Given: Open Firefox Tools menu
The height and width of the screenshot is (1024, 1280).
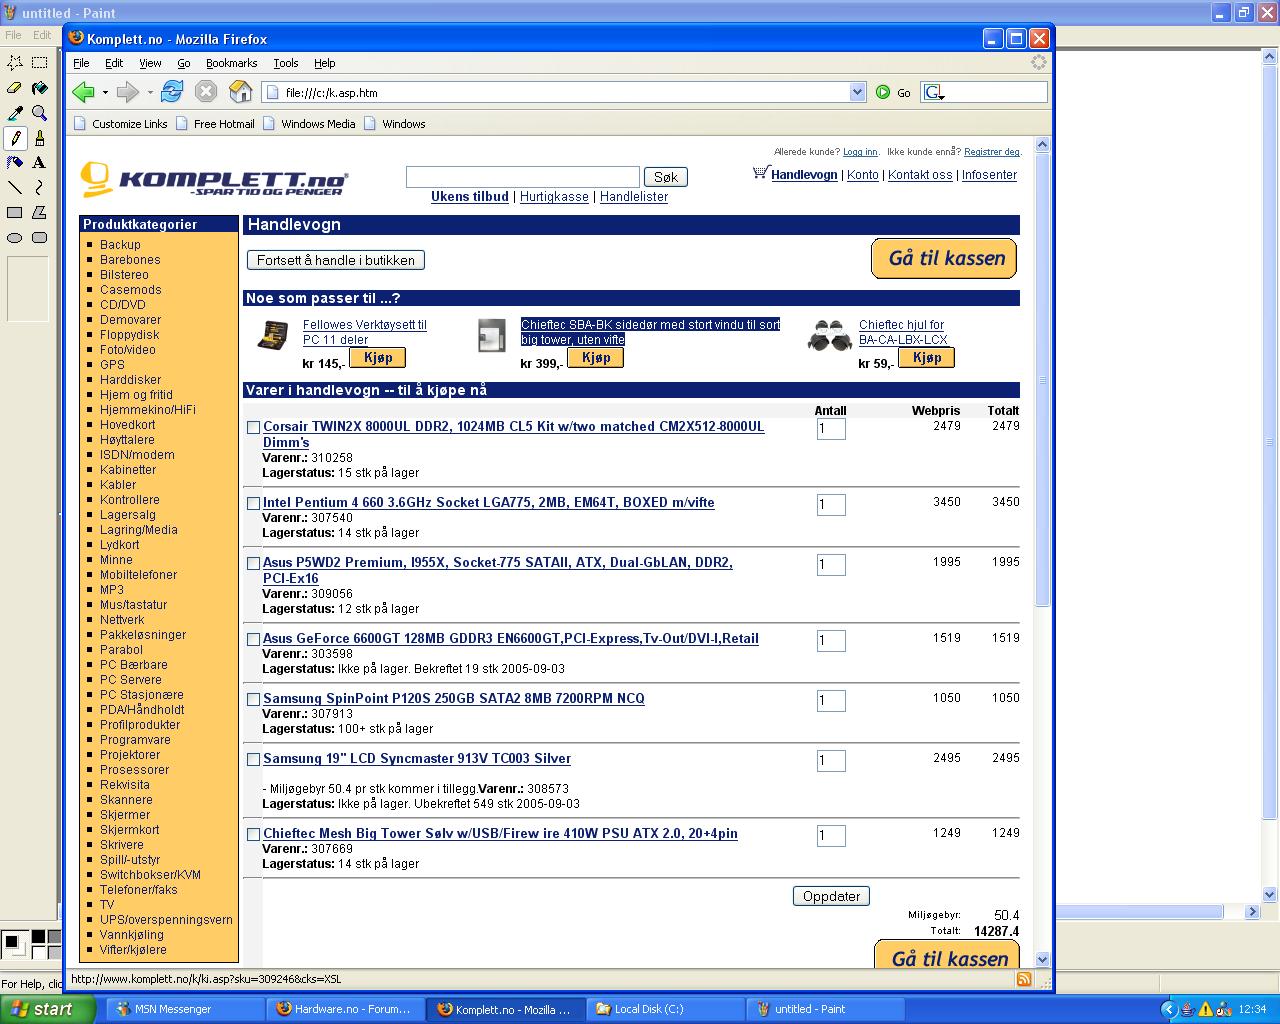Looking at the screenshot, I should click(286, 63).
